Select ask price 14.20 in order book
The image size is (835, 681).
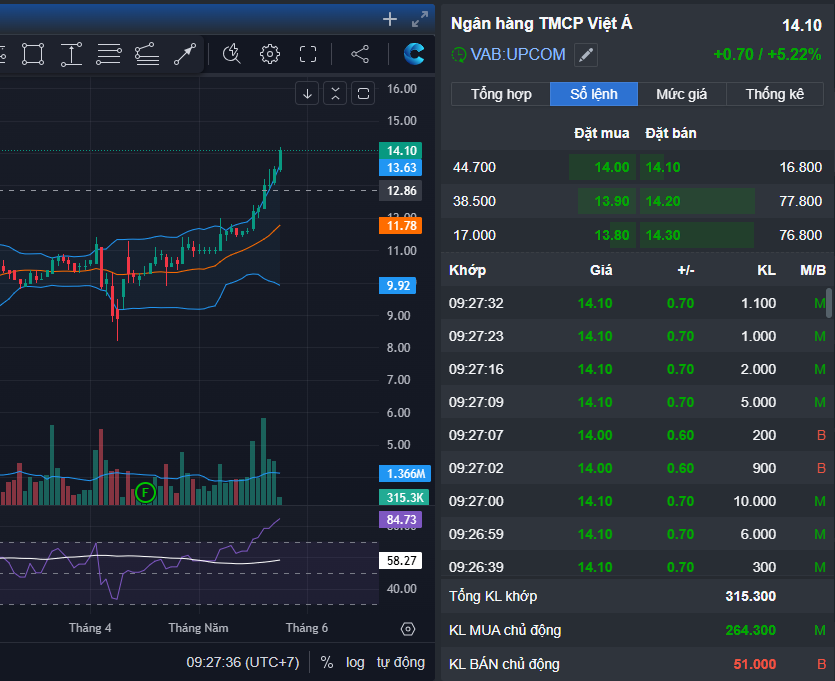(663, 201)
